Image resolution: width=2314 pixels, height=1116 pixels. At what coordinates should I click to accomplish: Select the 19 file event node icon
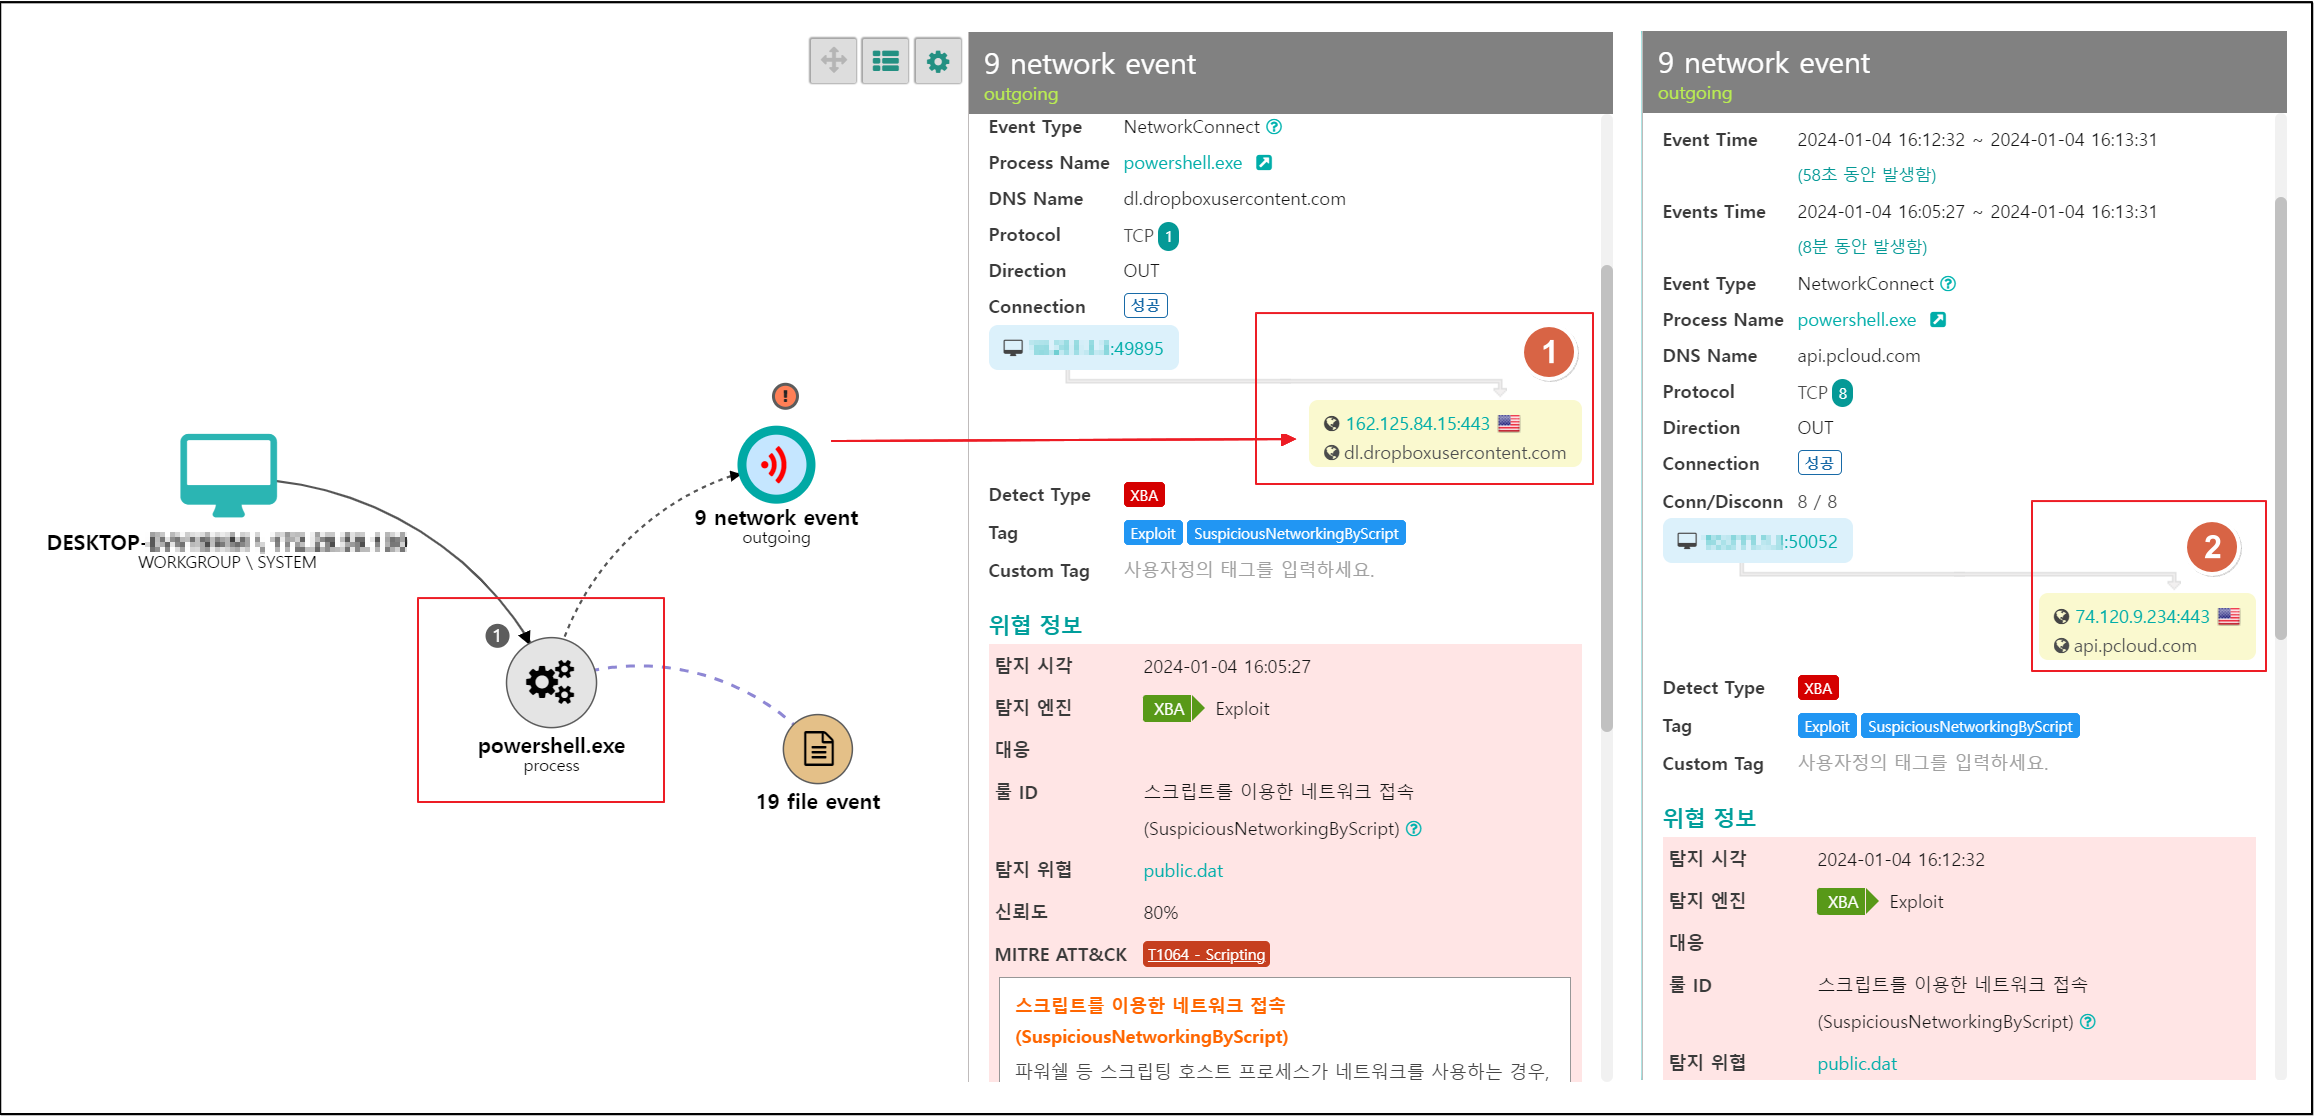click(x=818, y=749)
